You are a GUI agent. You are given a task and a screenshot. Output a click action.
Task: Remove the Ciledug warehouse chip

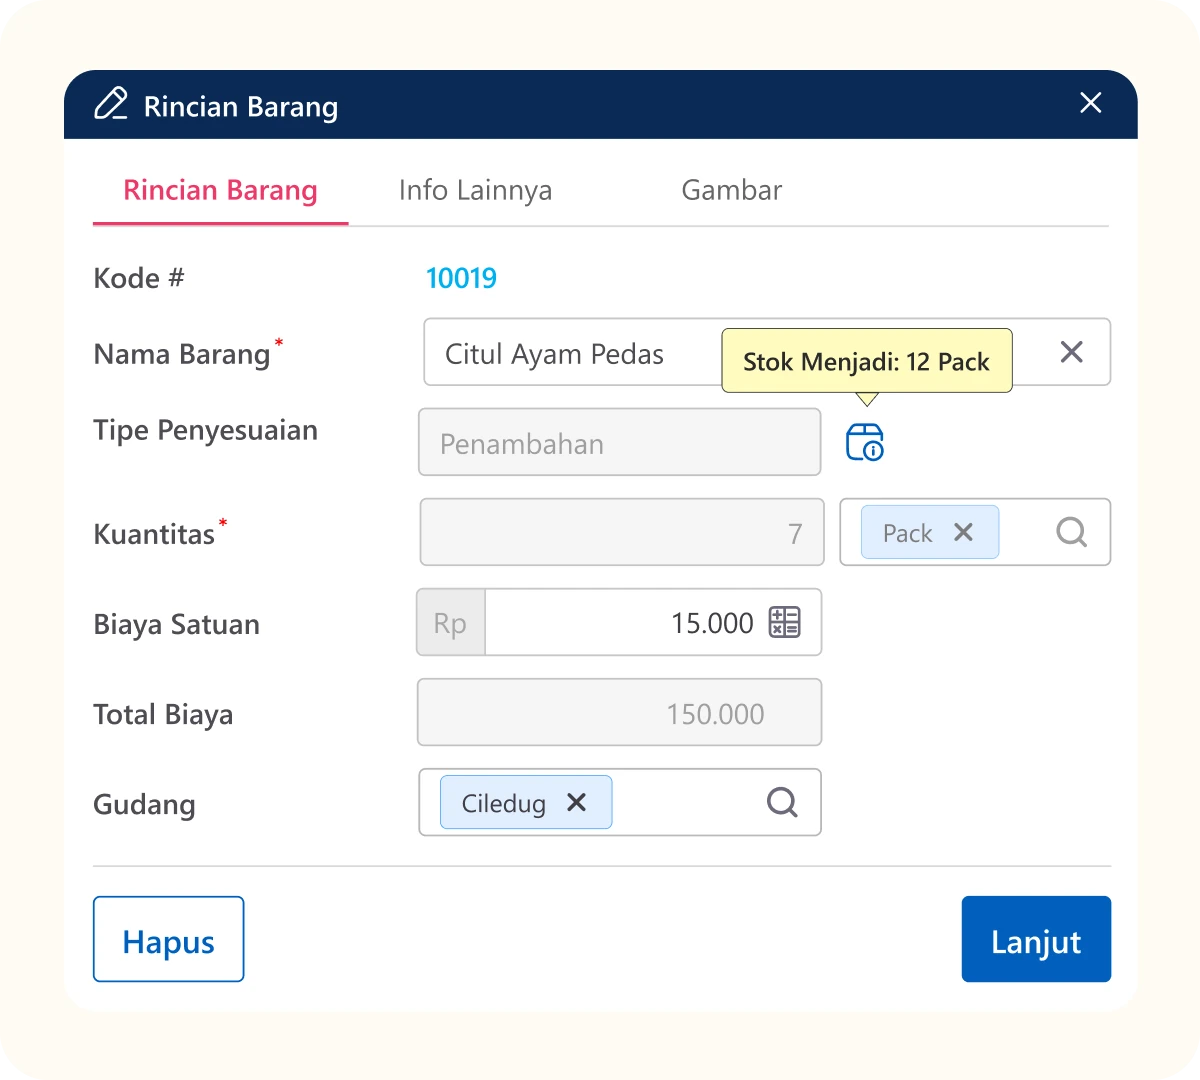point(576,802)
